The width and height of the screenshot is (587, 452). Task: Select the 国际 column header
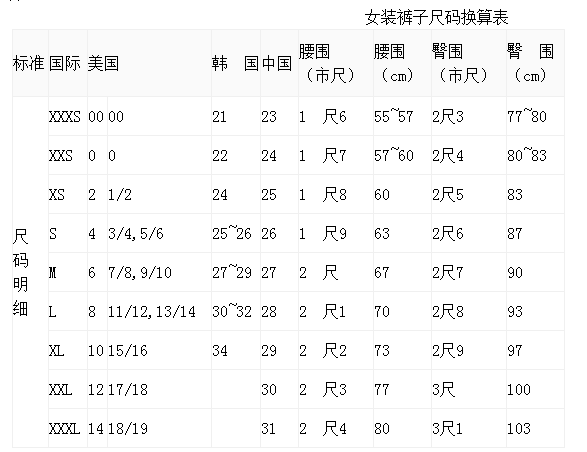[x=65, y=63]
